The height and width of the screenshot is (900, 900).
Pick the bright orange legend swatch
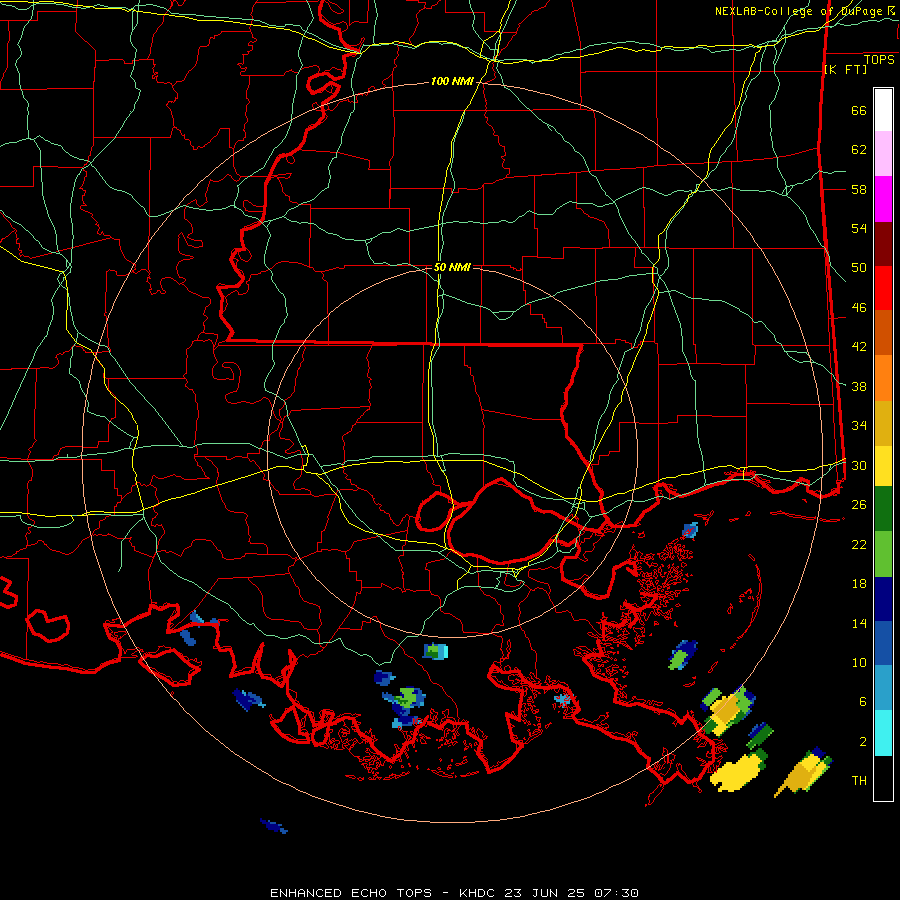point(883,378)
